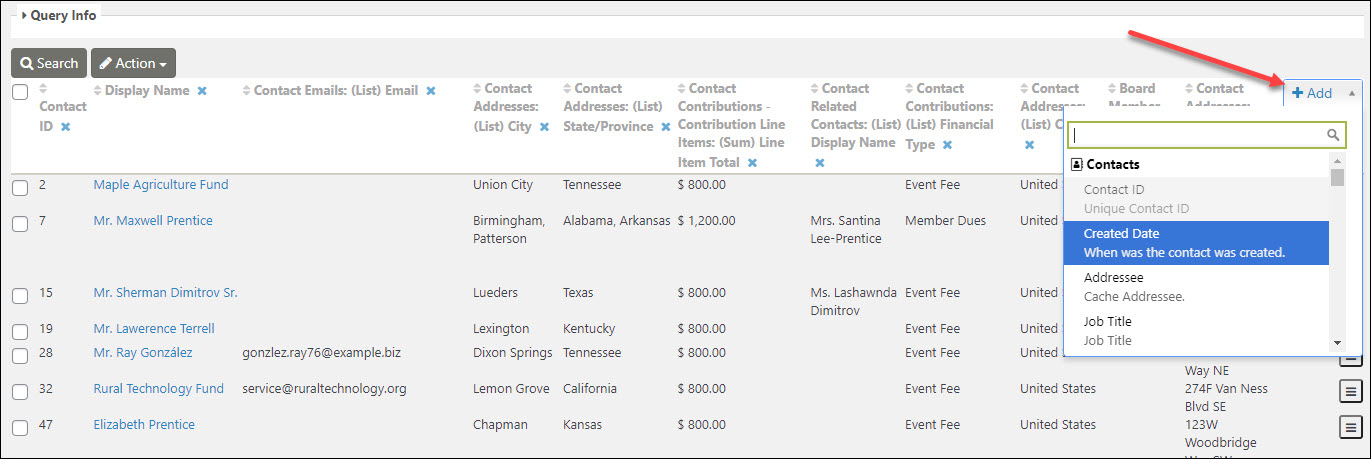Open row menu for Rural Technology Fund

click(1349, 391)
